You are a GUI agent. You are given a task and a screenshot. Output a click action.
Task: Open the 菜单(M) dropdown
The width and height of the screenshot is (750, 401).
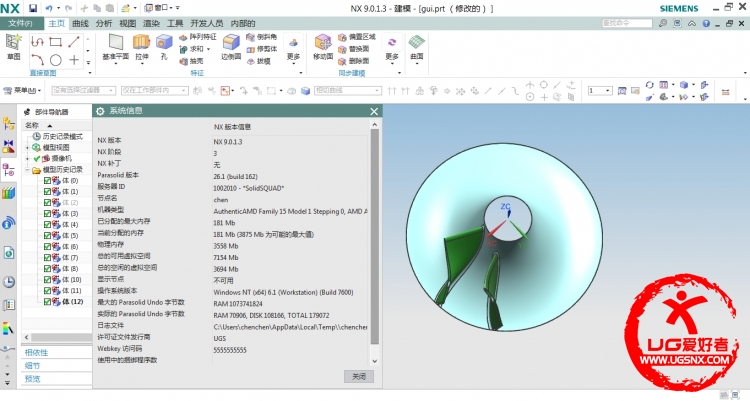click(22, 90)
